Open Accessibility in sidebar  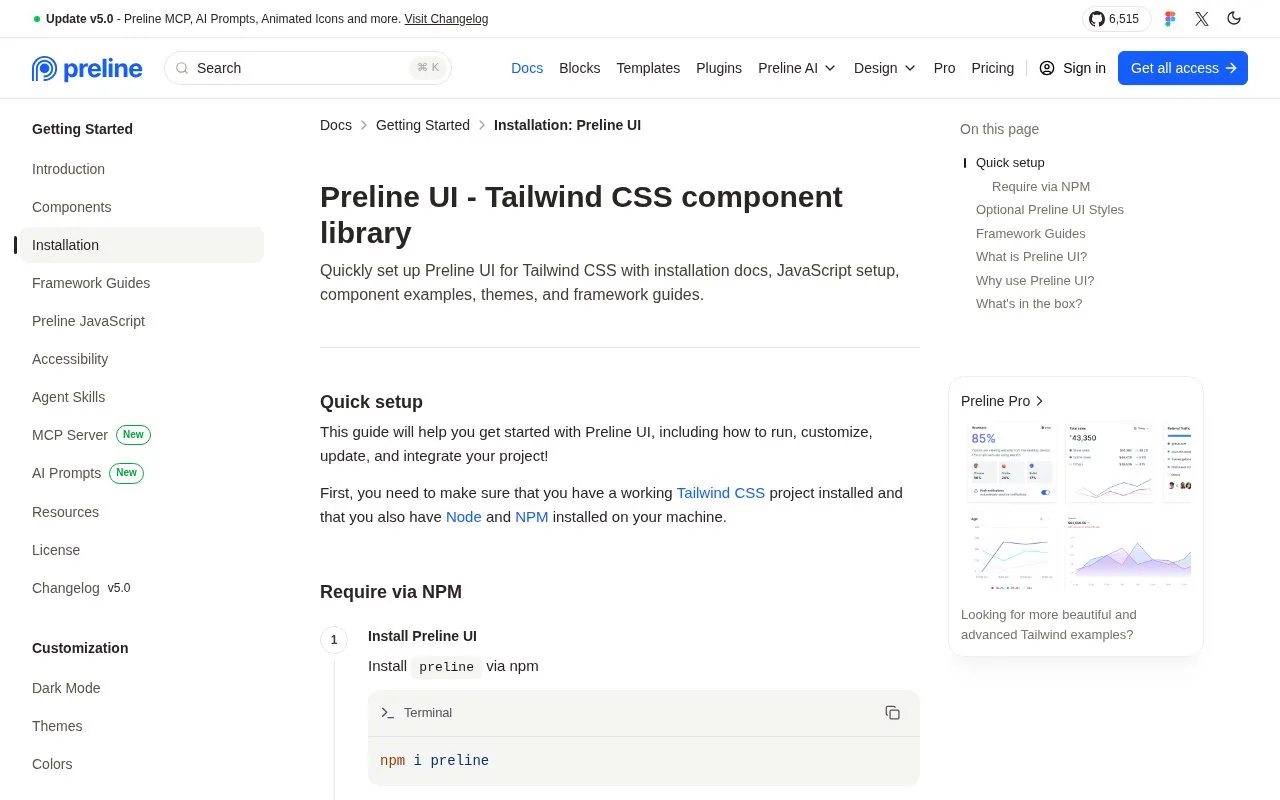(x=142, y=359)
